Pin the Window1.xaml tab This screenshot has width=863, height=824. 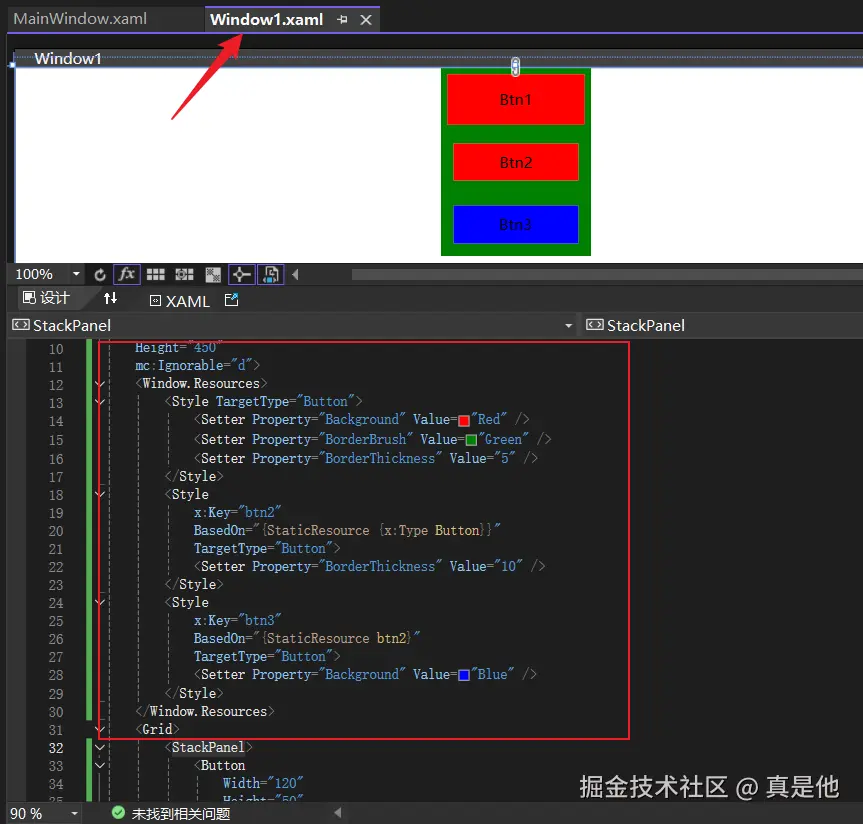341,18
